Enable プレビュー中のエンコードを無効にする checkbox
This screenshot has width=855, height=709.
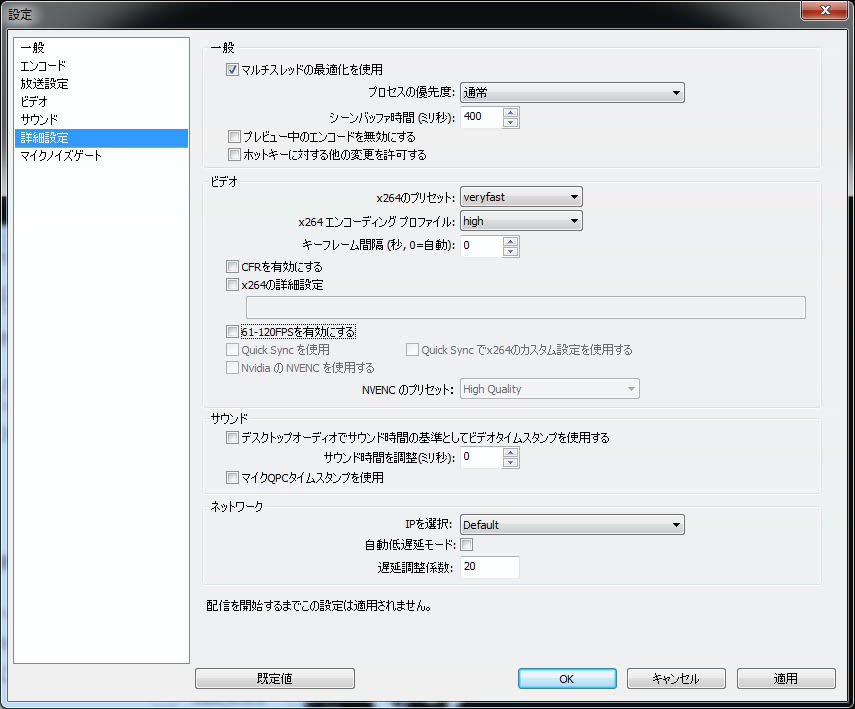[x=234, y=136]
